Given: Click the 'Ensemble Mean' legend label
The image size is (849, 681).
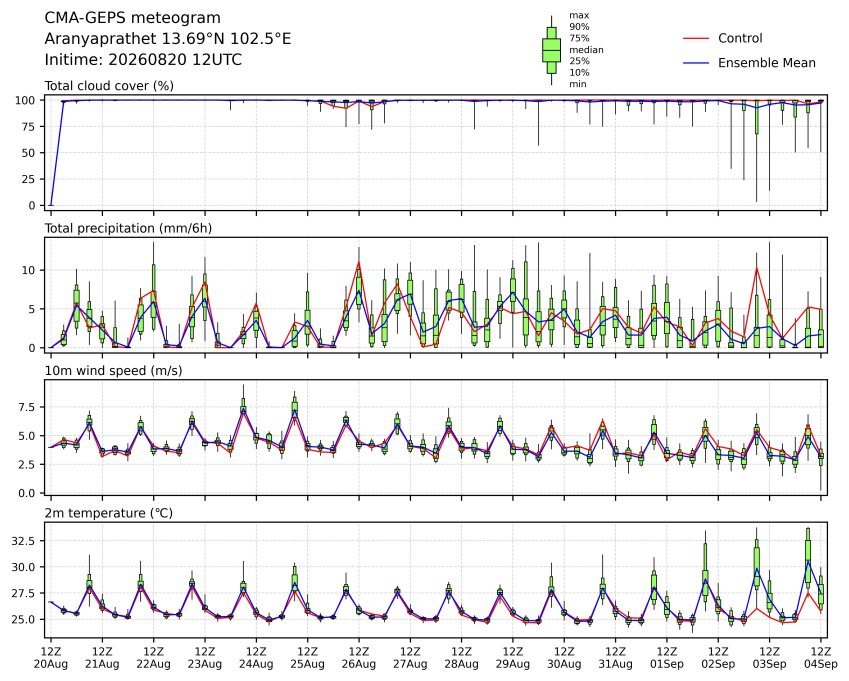Looking at the screenshot, I should (767, 63).
